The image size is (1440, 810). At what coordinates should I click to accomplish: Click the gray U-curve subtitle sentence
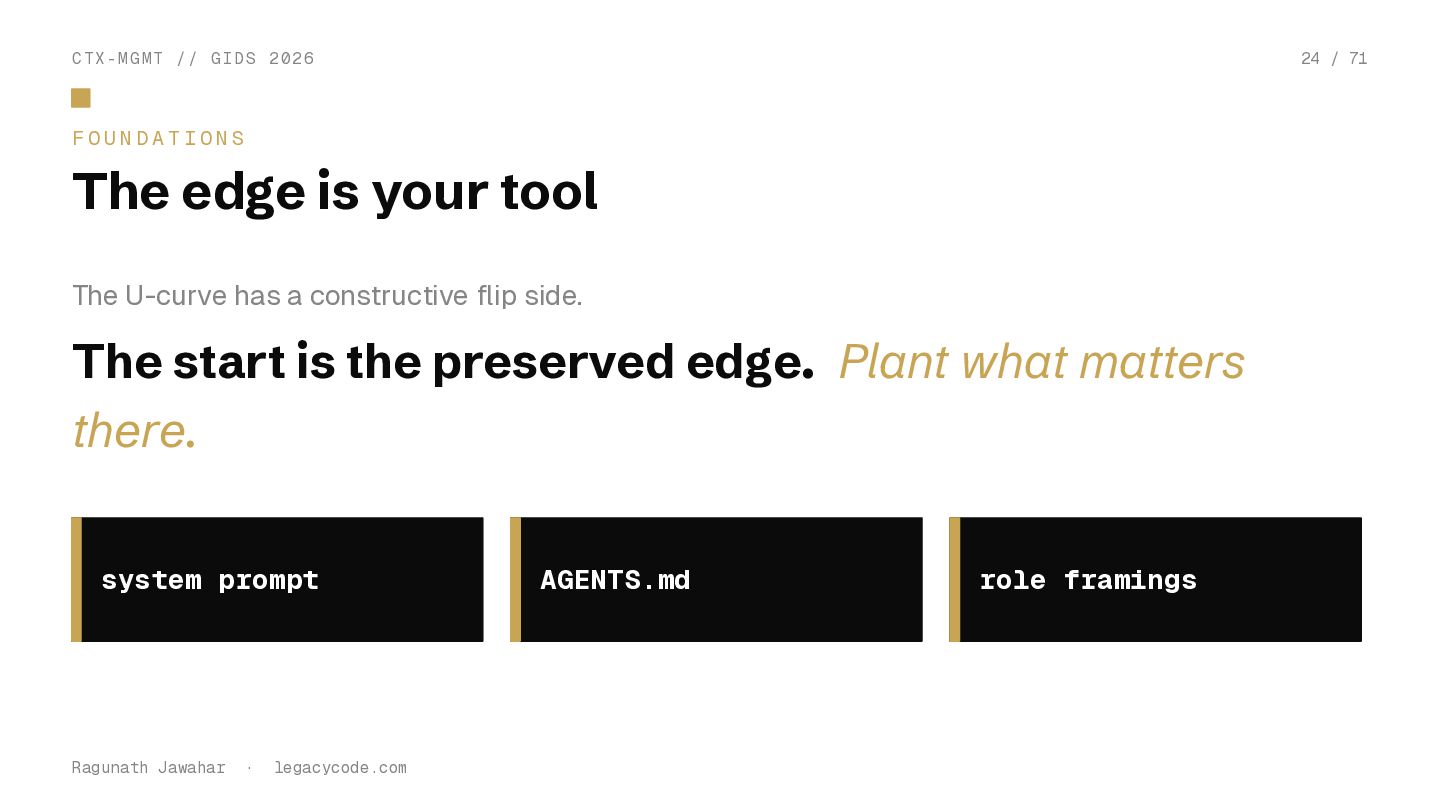tap(327, 296)
